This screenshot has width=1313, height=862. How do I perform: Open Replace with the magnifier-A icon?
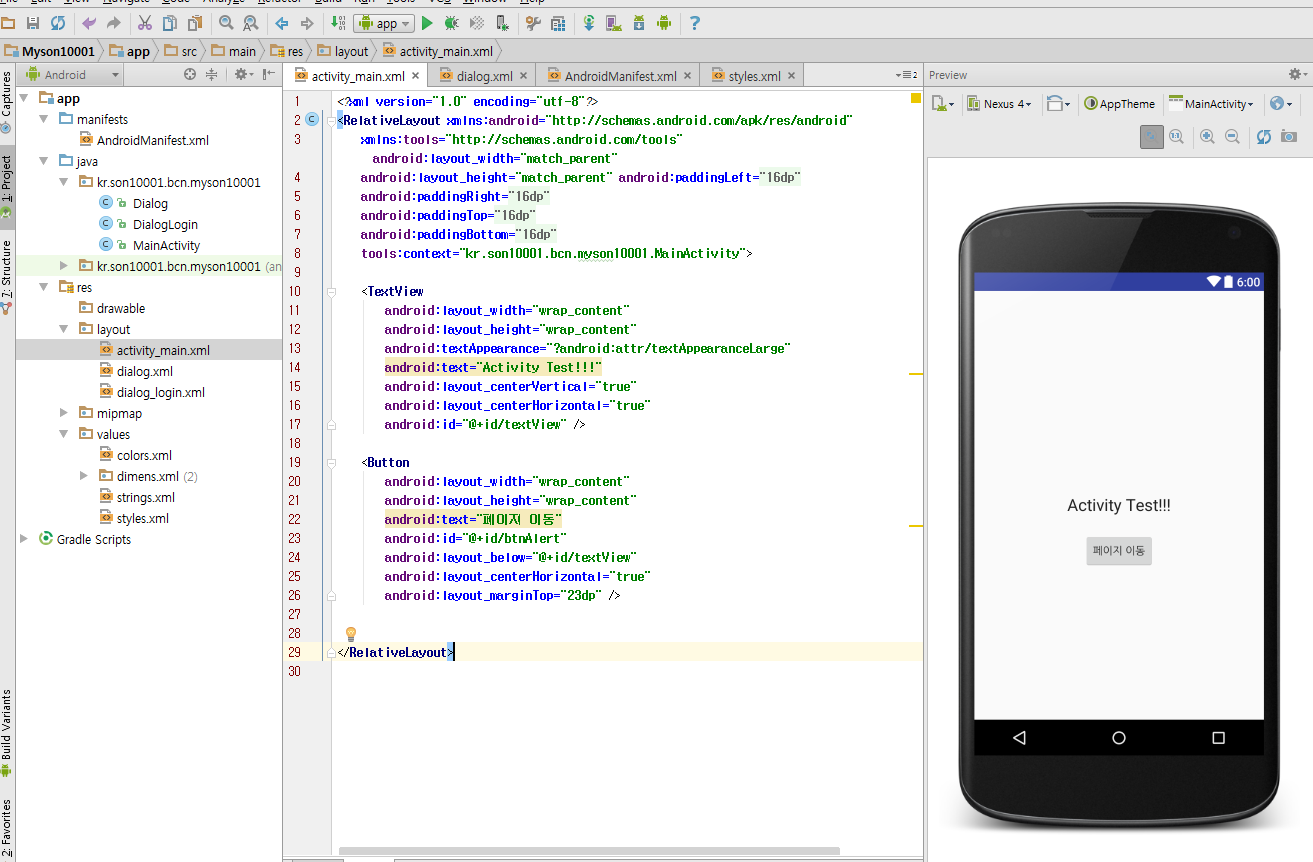click(x=250, y=23)
